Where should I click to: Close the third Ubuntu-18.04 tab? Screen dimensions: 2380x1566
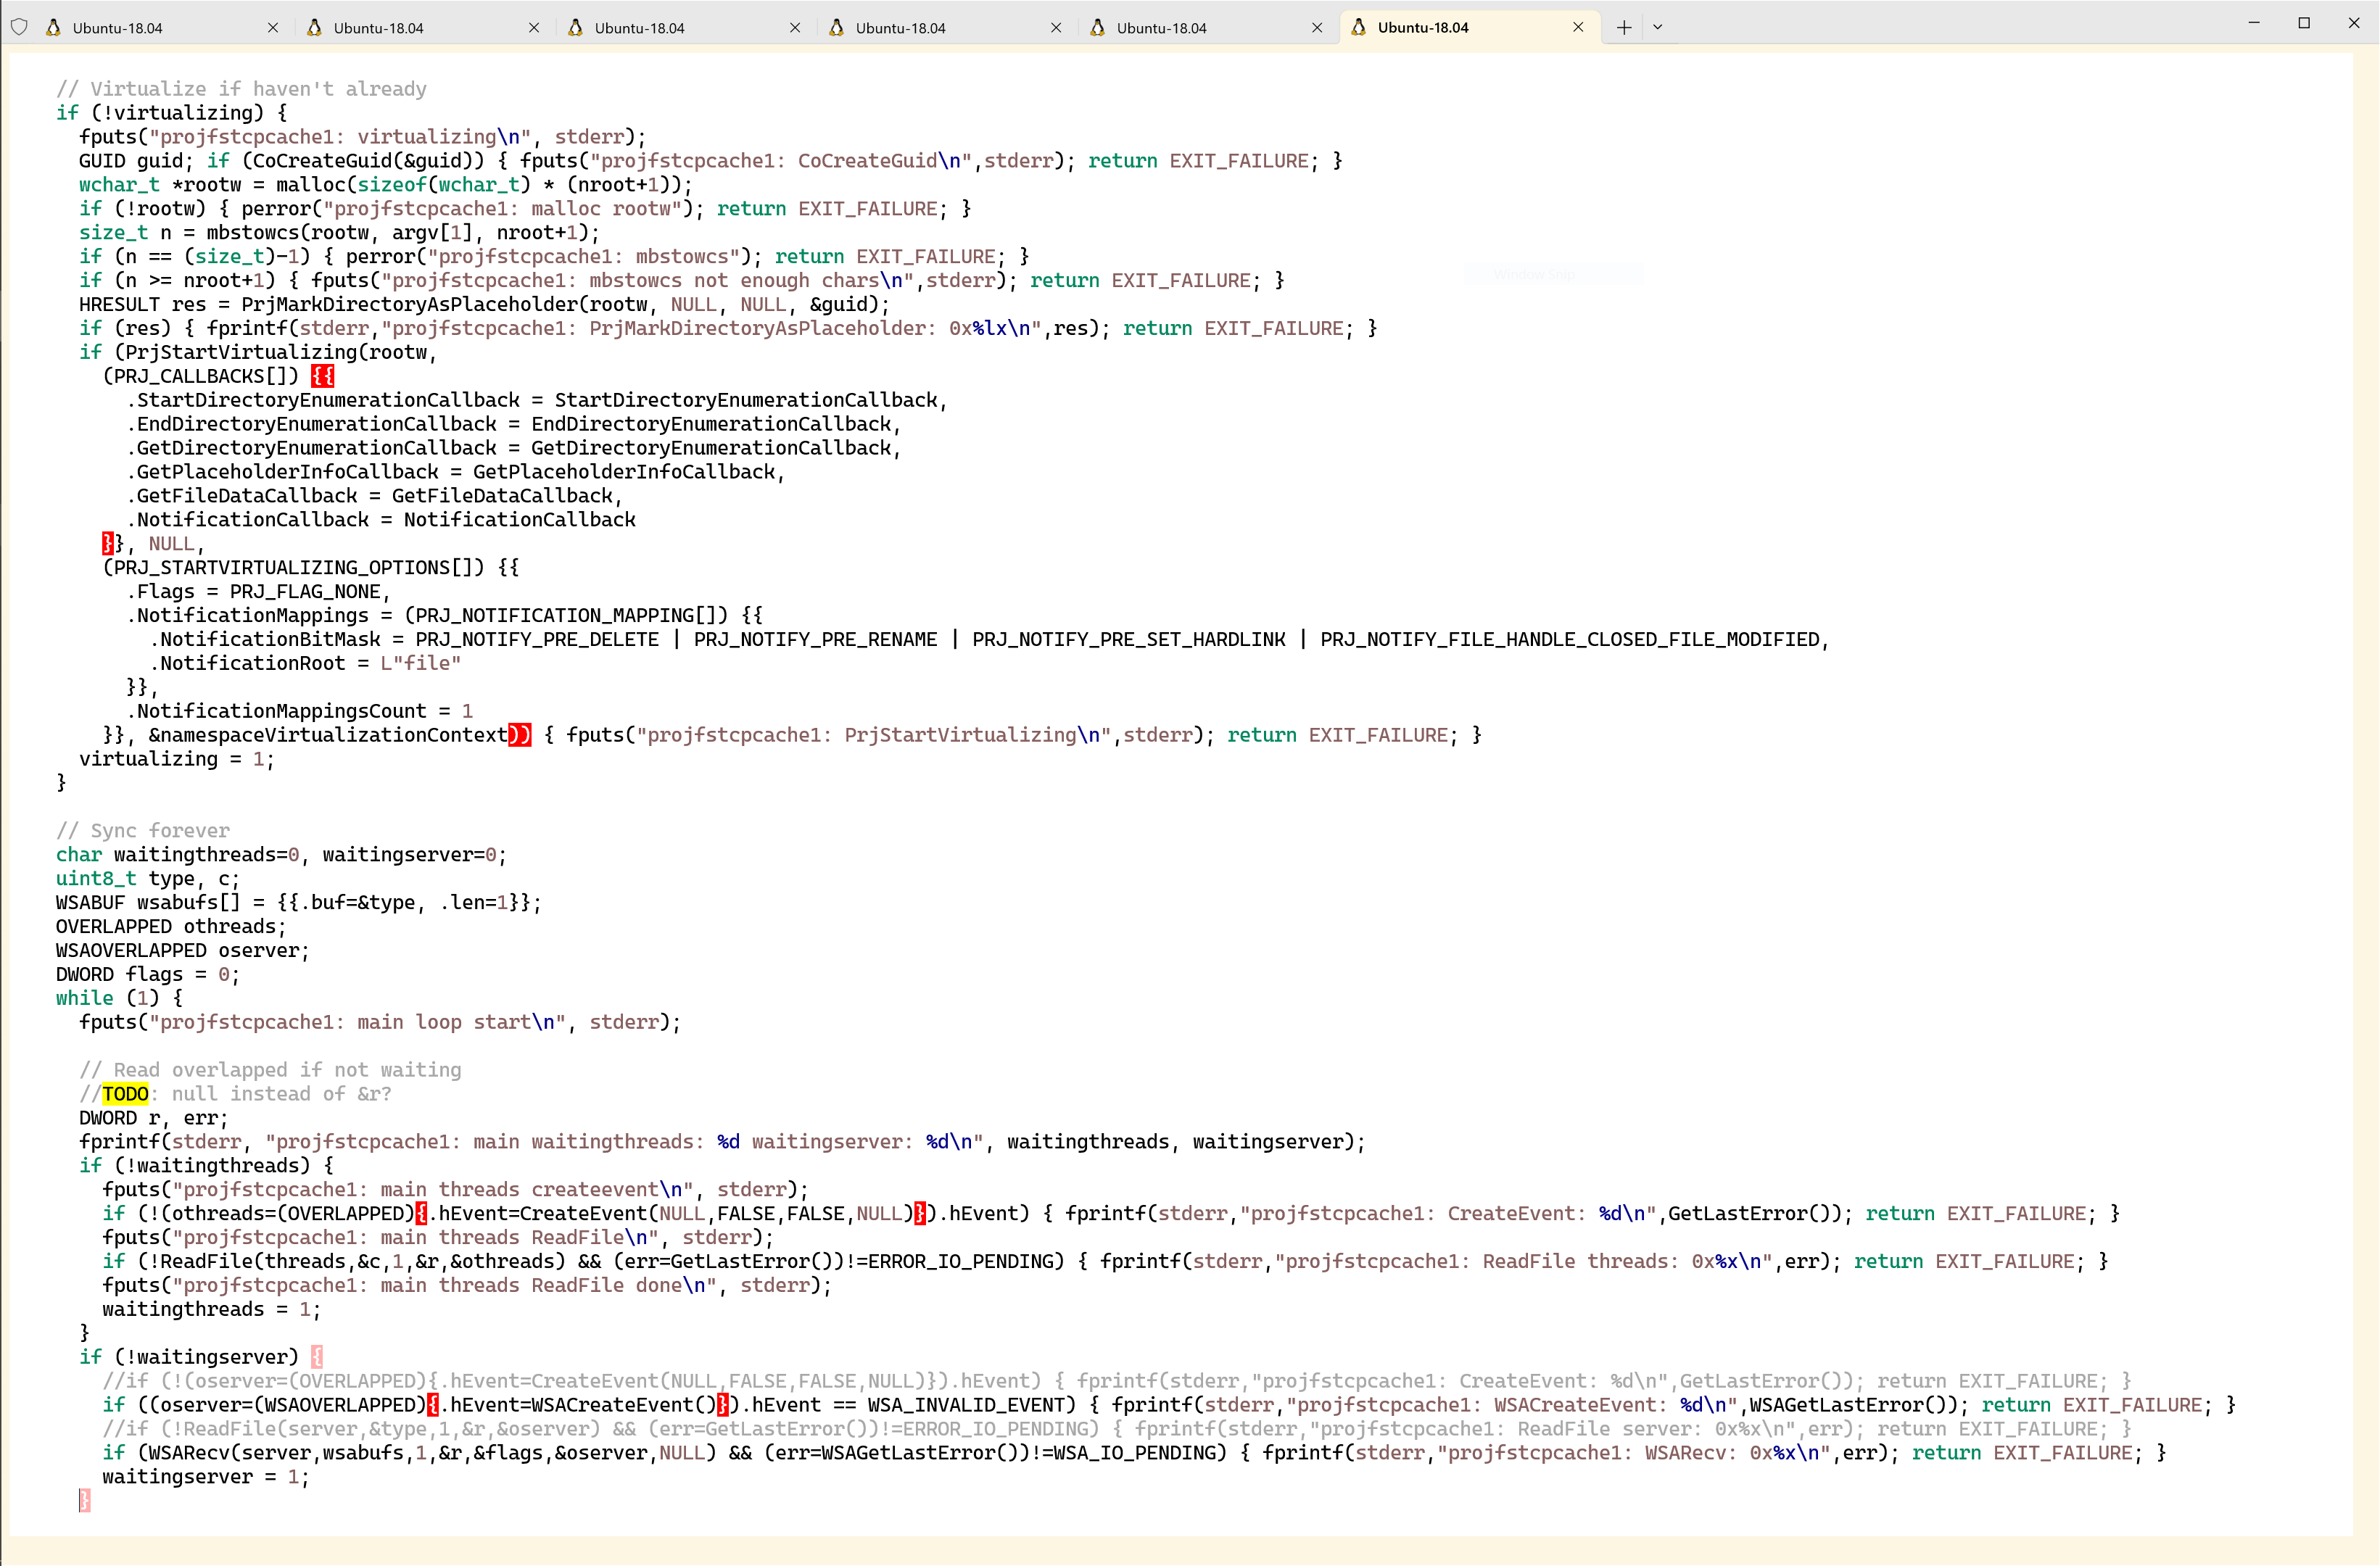795,28
